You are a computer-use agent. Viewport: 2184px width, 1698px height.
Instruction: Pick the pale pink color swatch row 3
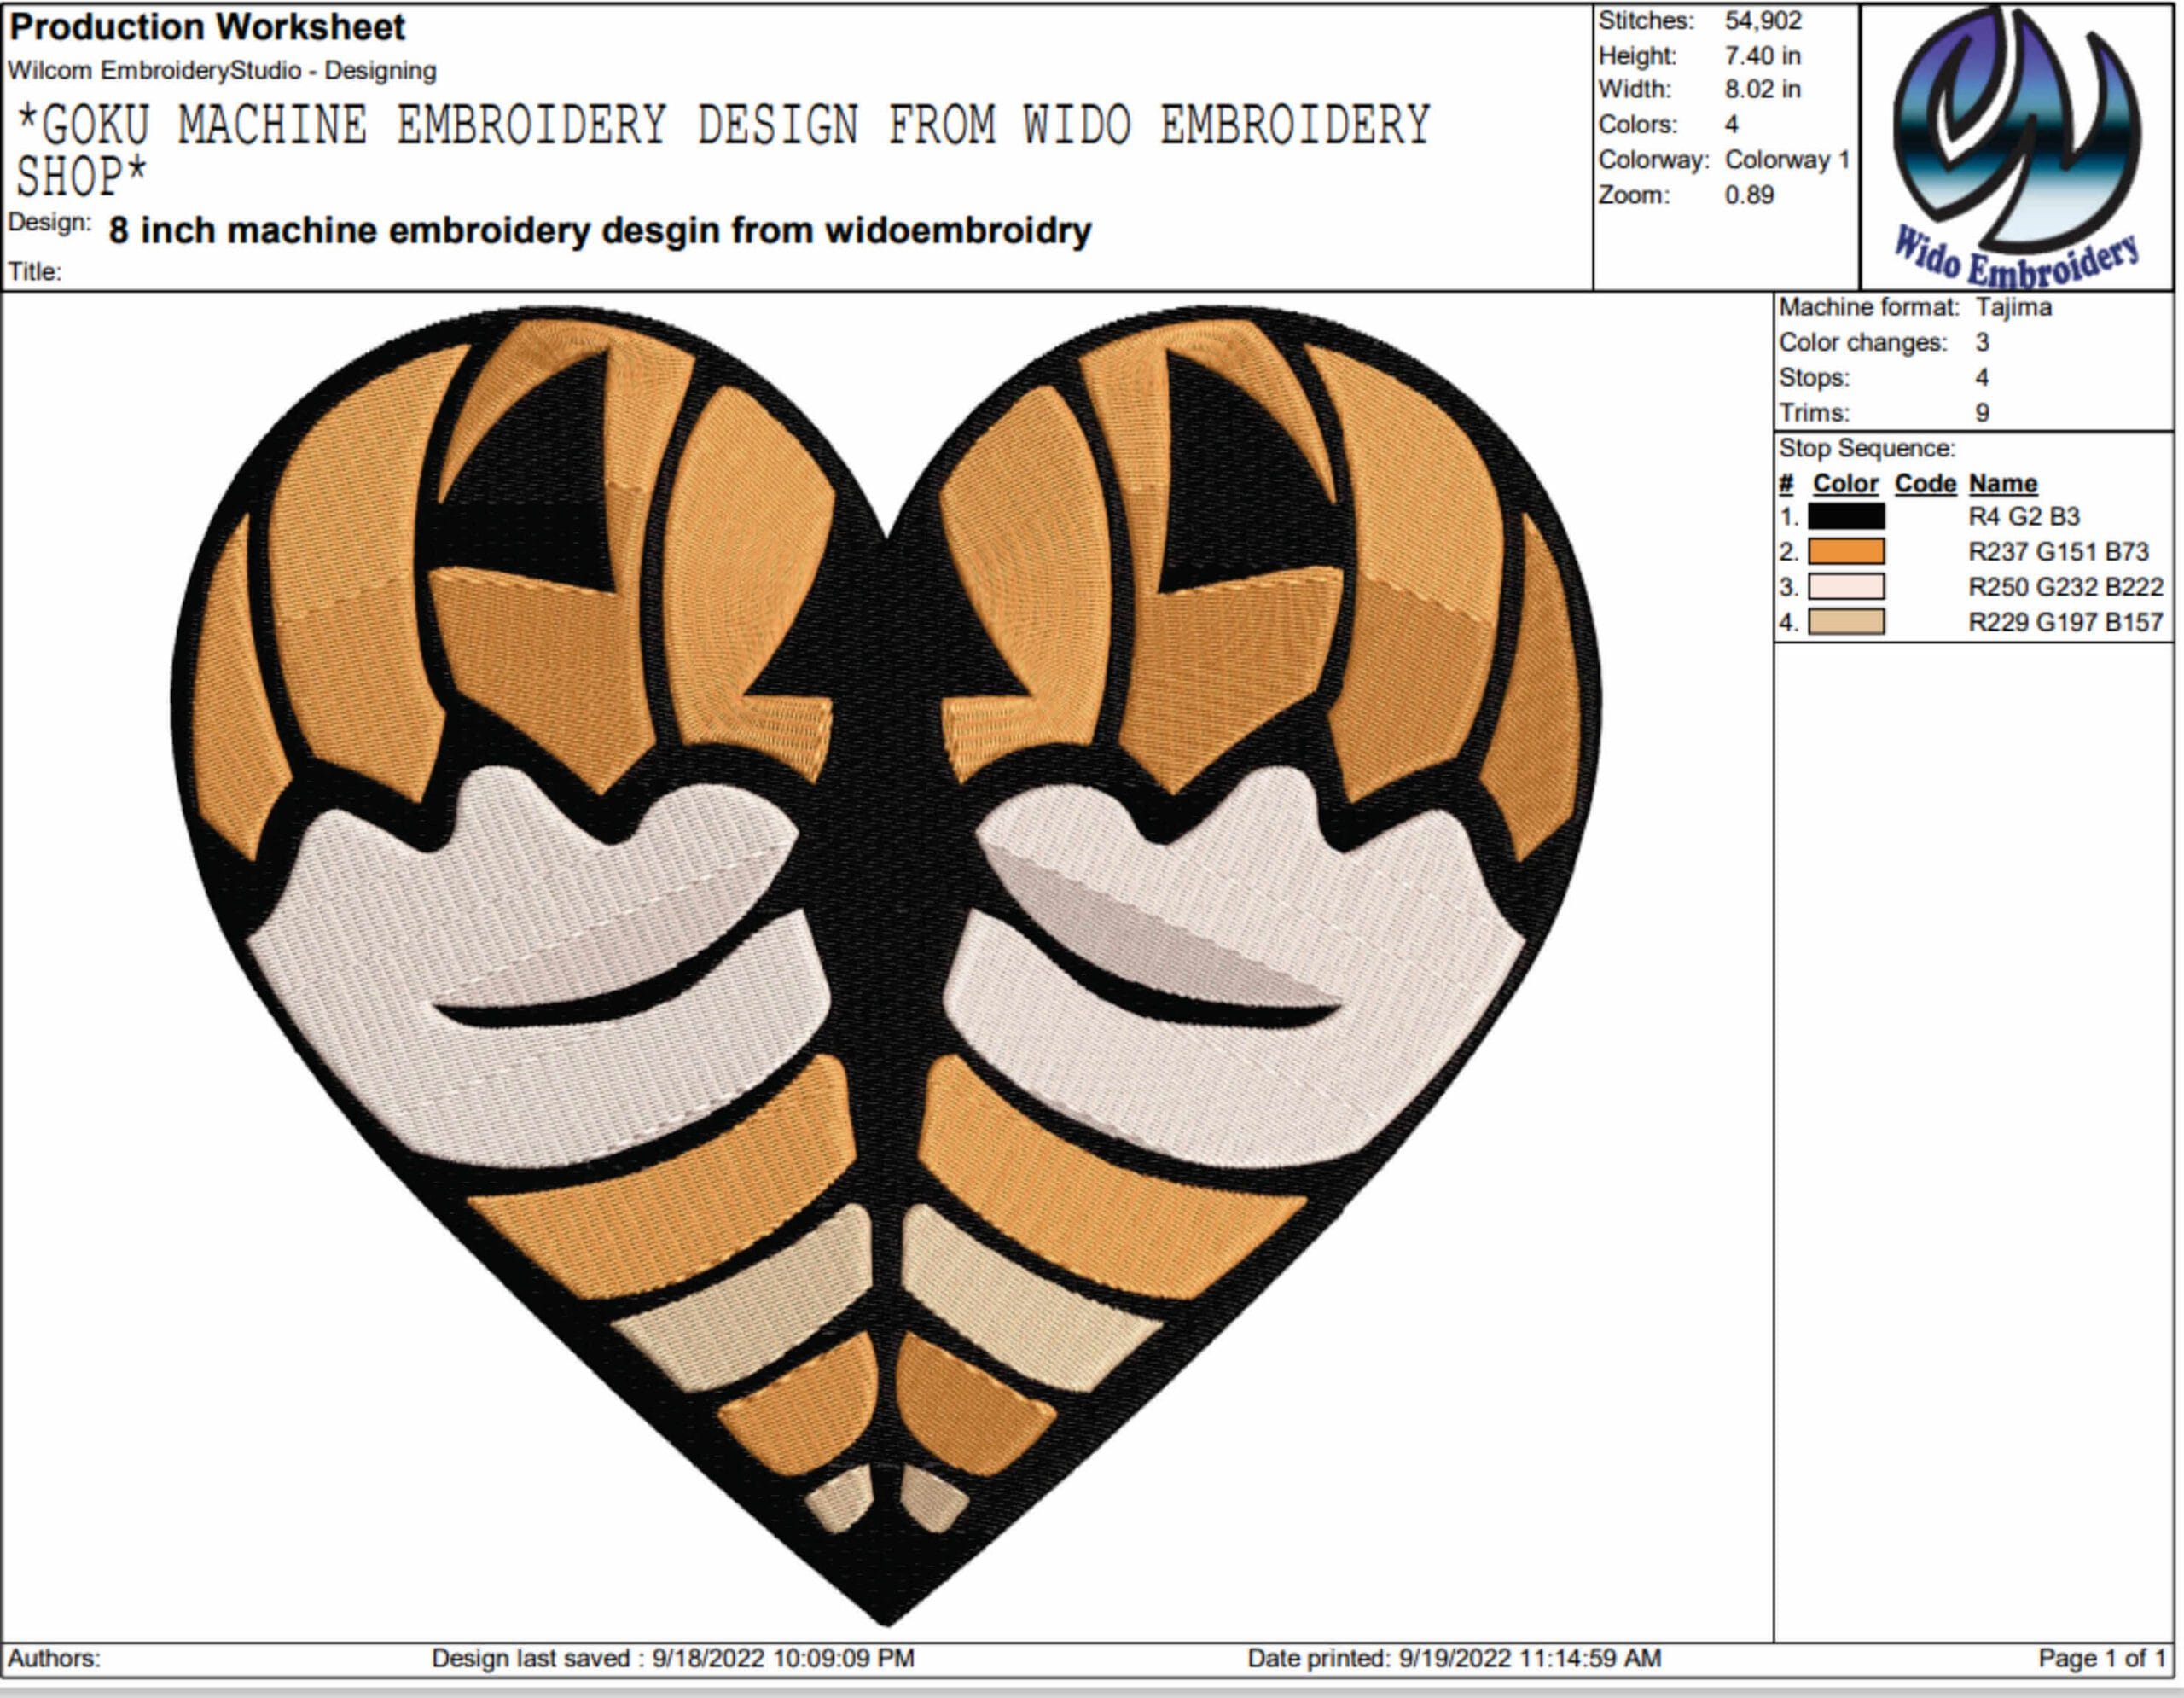[1846, 587]
